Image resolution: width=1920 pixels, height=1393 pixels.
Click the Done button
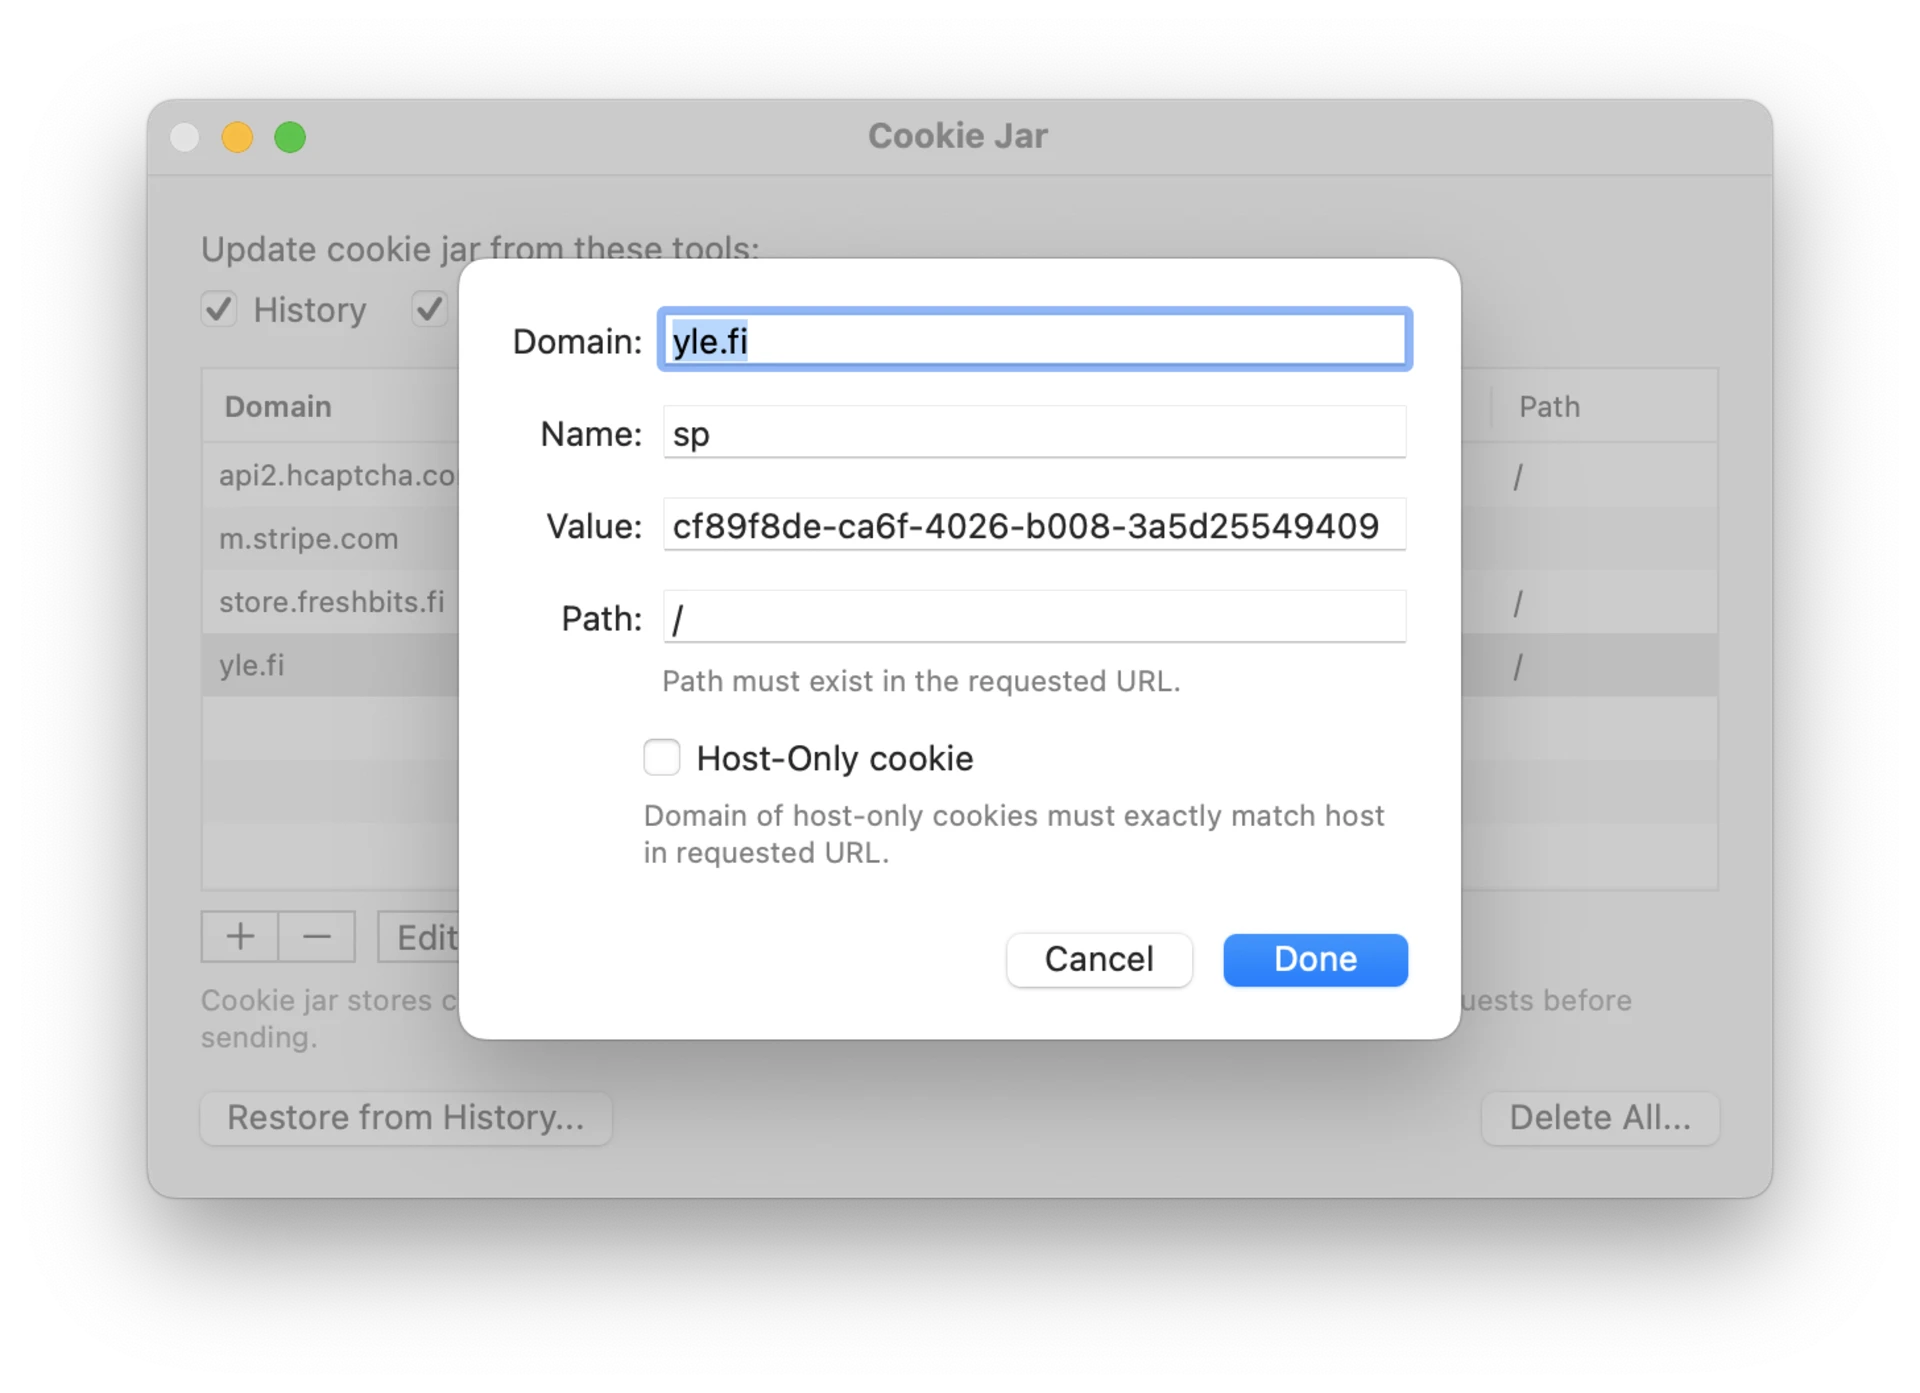coord(1314,959)
